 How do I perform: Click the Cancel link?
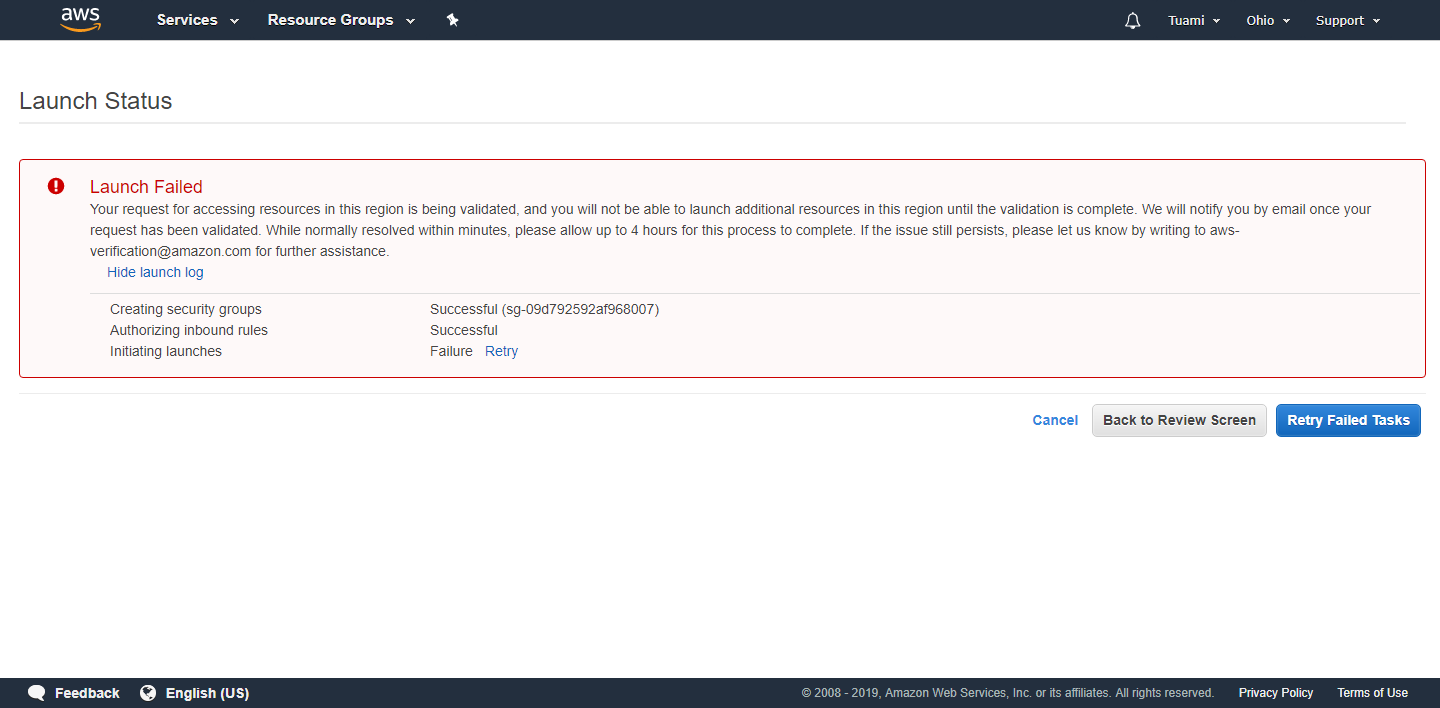[x=1054, y=420]
